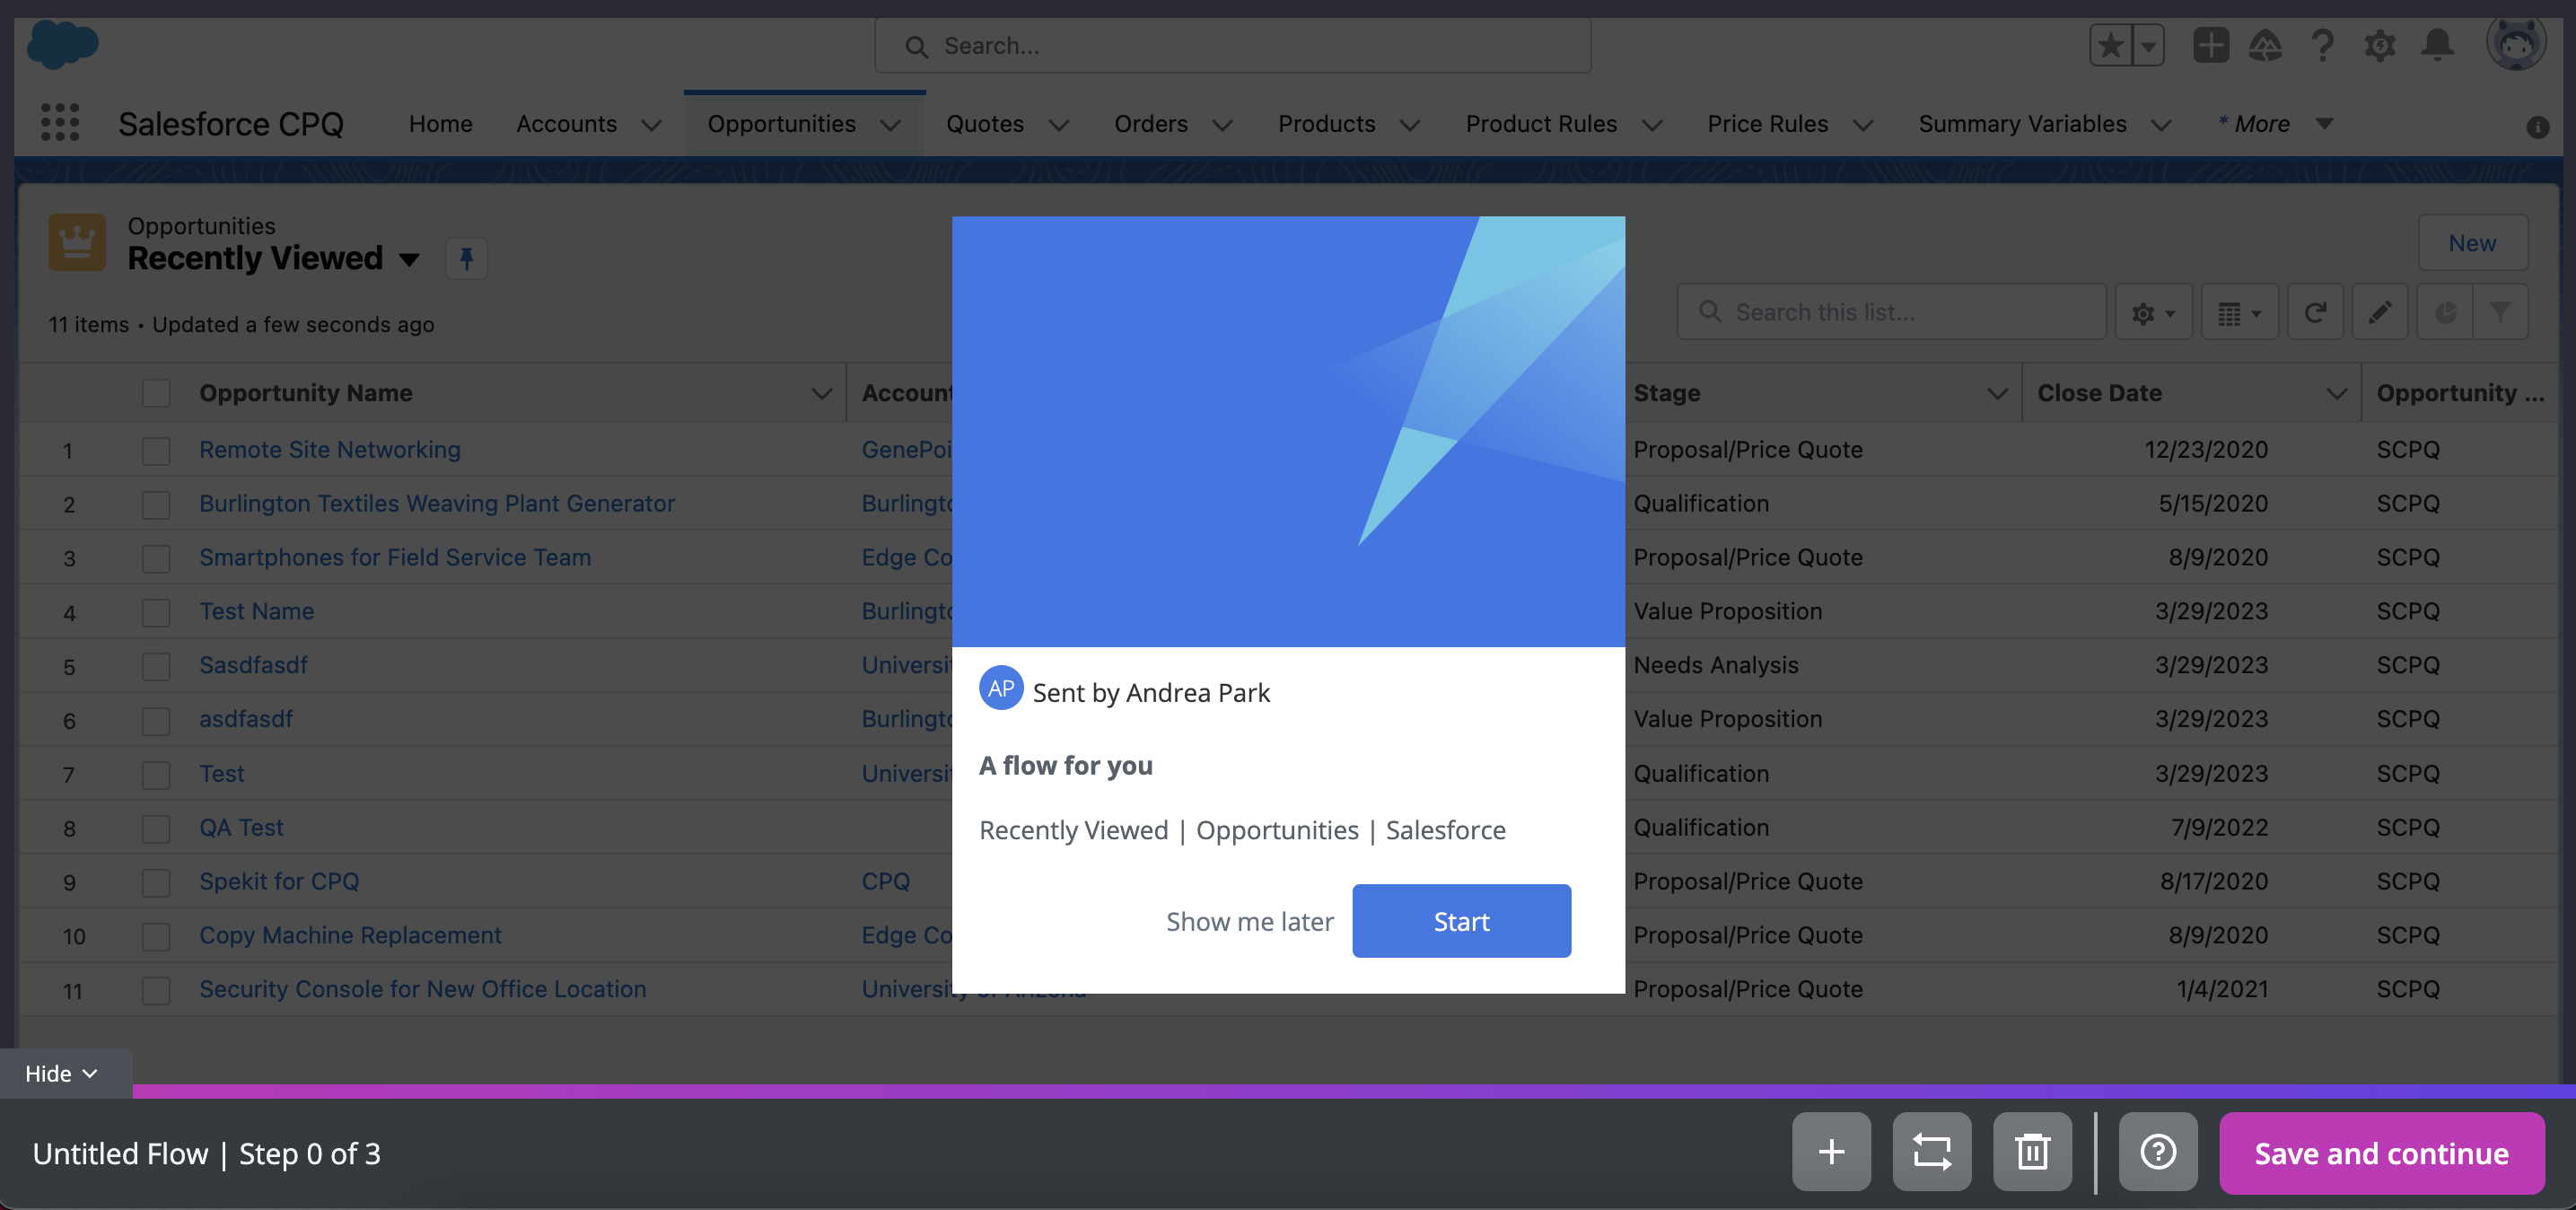Click Show me later
This screenshot has width=2576, height=1210.
coord(1249,921)
